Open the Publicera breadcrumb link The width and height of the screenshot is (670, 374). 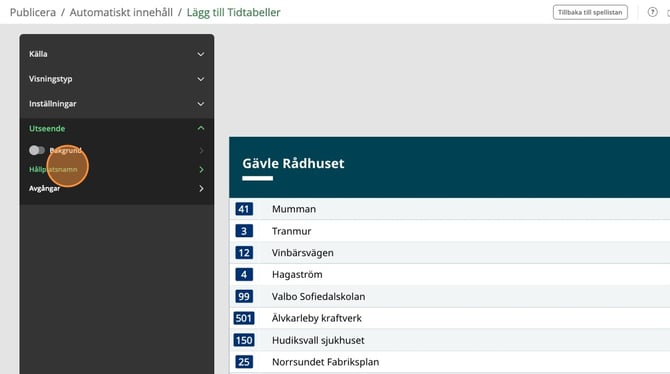coord(33,12)
